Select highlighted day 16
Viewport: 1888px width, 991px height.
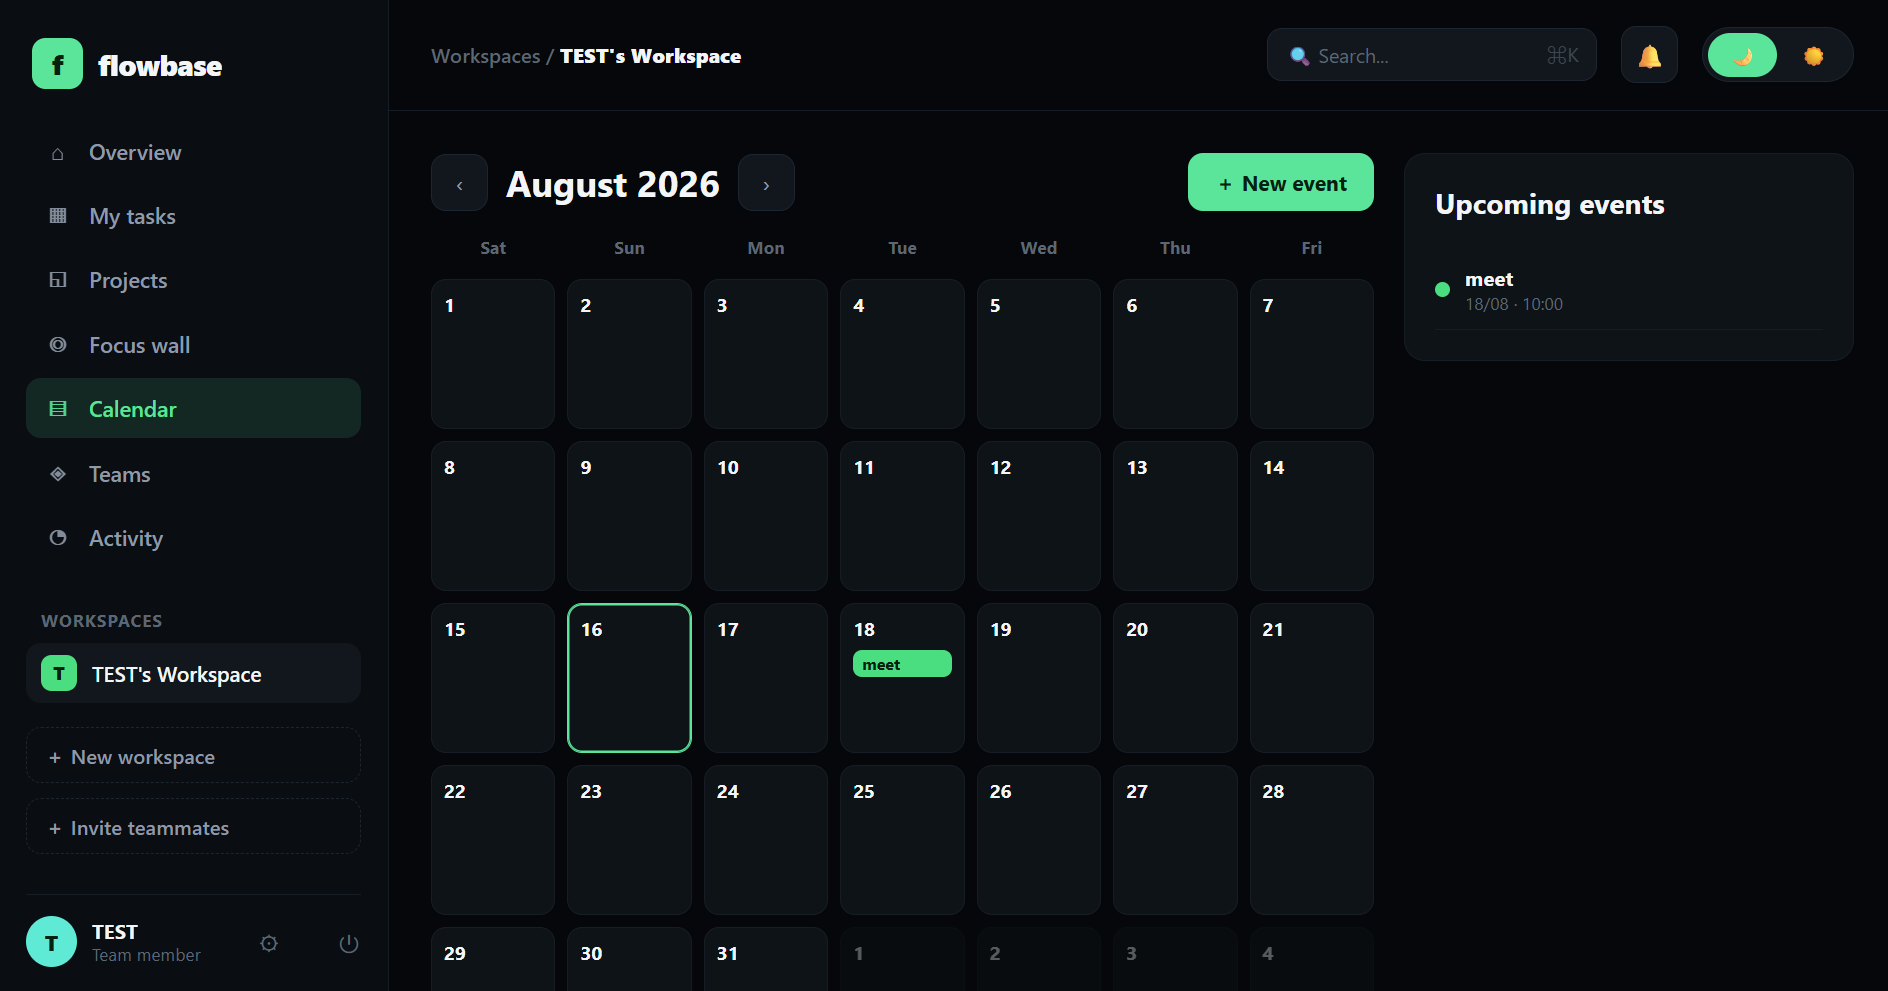[629, 678]
